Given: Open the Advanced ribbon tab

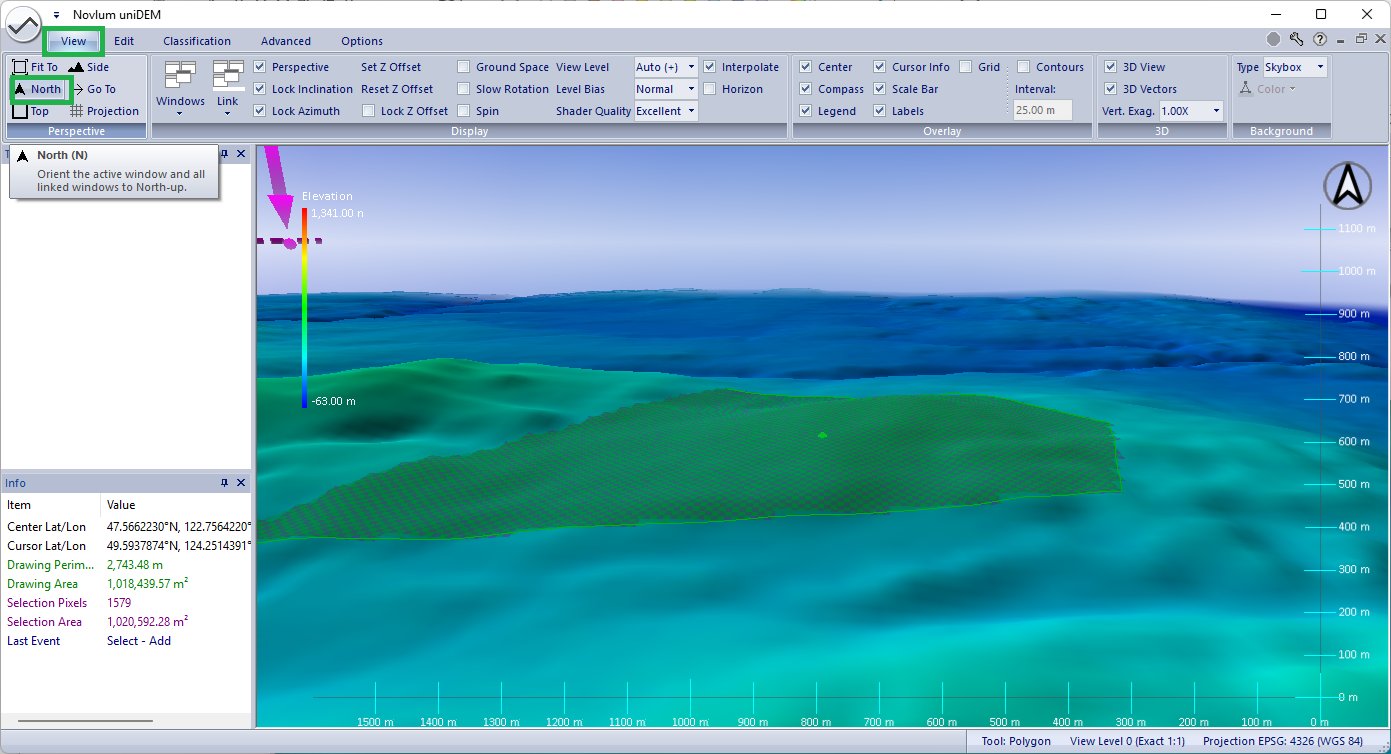Looking at the screenshot, I should point(286,41).
